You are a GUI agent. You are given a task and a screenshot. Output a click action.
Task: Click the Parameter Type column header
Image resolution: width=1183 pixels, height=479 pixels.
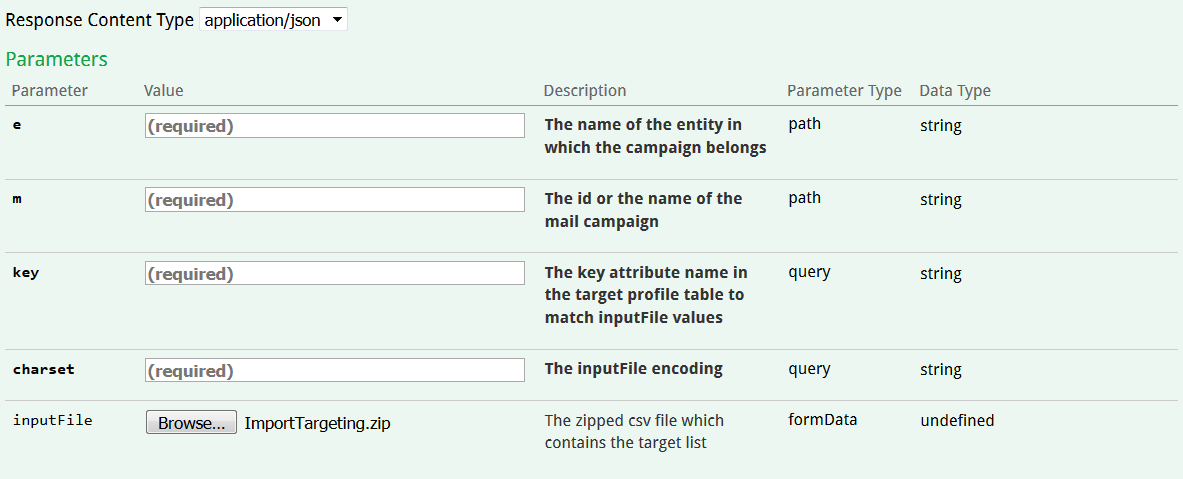pyautogui.click(x=844, y=91)
